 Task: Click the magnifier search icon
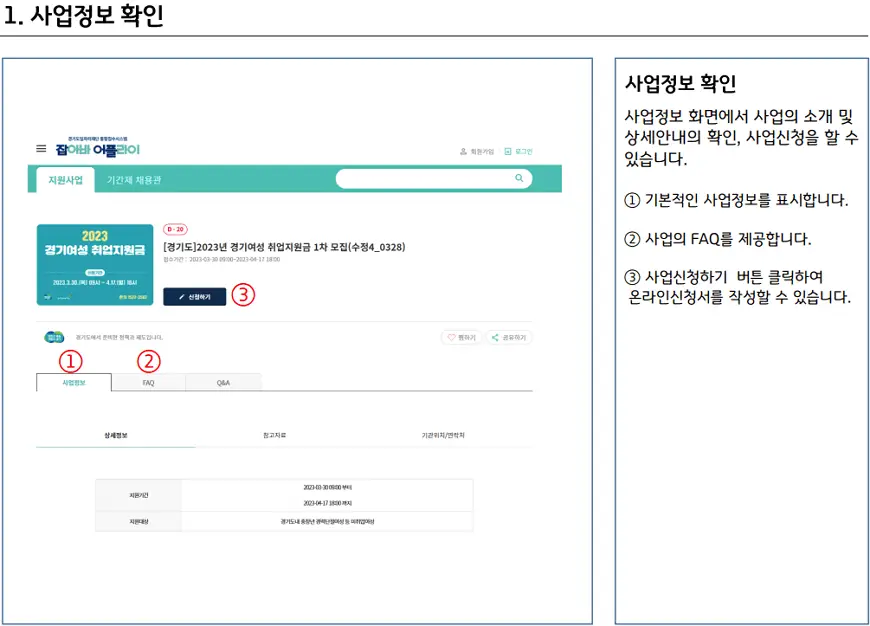(519, 178)
